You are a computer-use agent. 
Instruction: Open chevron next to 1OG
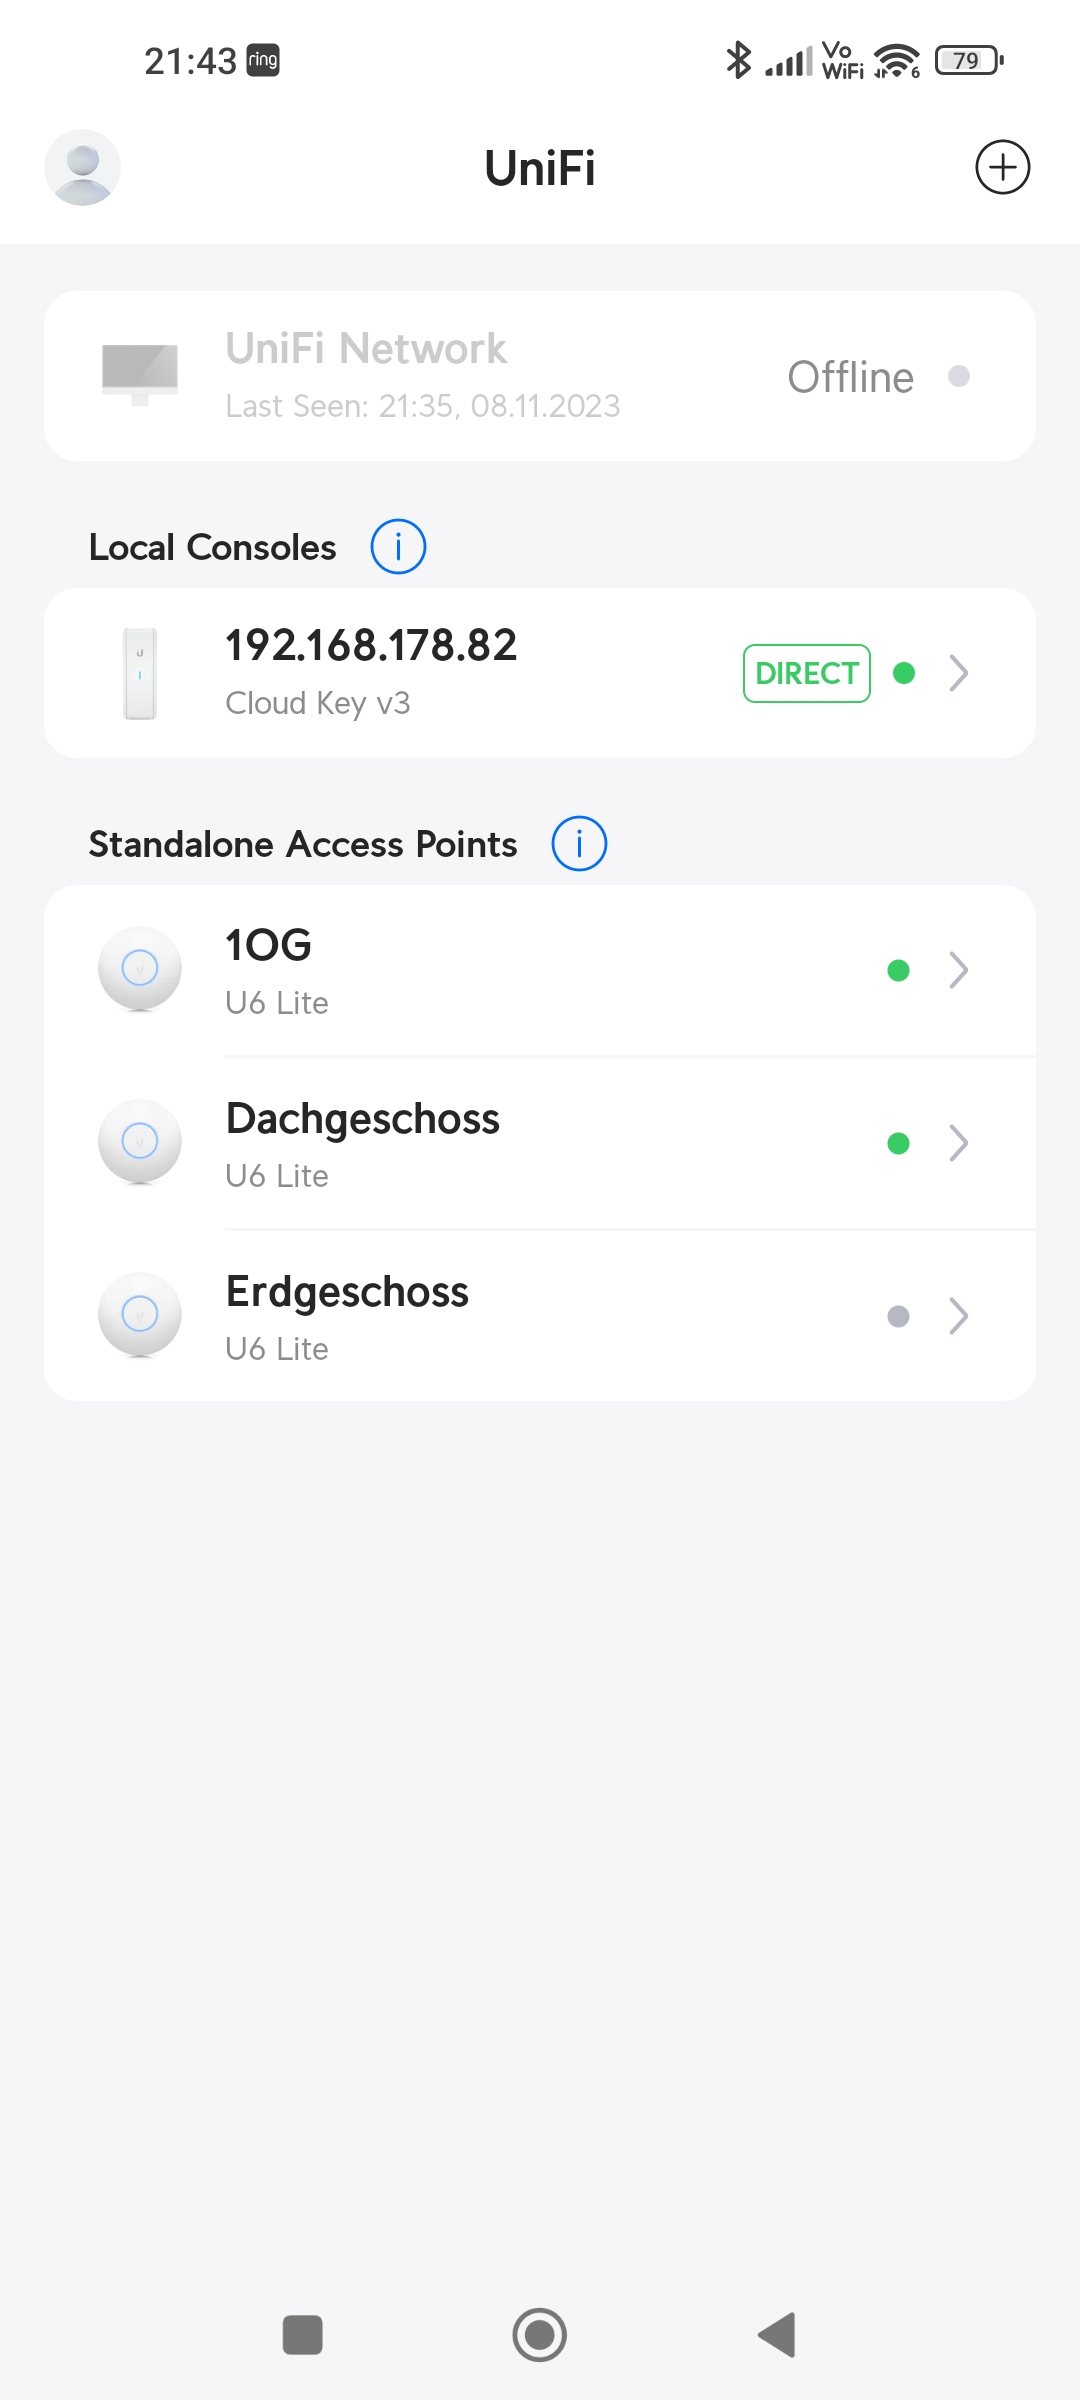(959, 970)
